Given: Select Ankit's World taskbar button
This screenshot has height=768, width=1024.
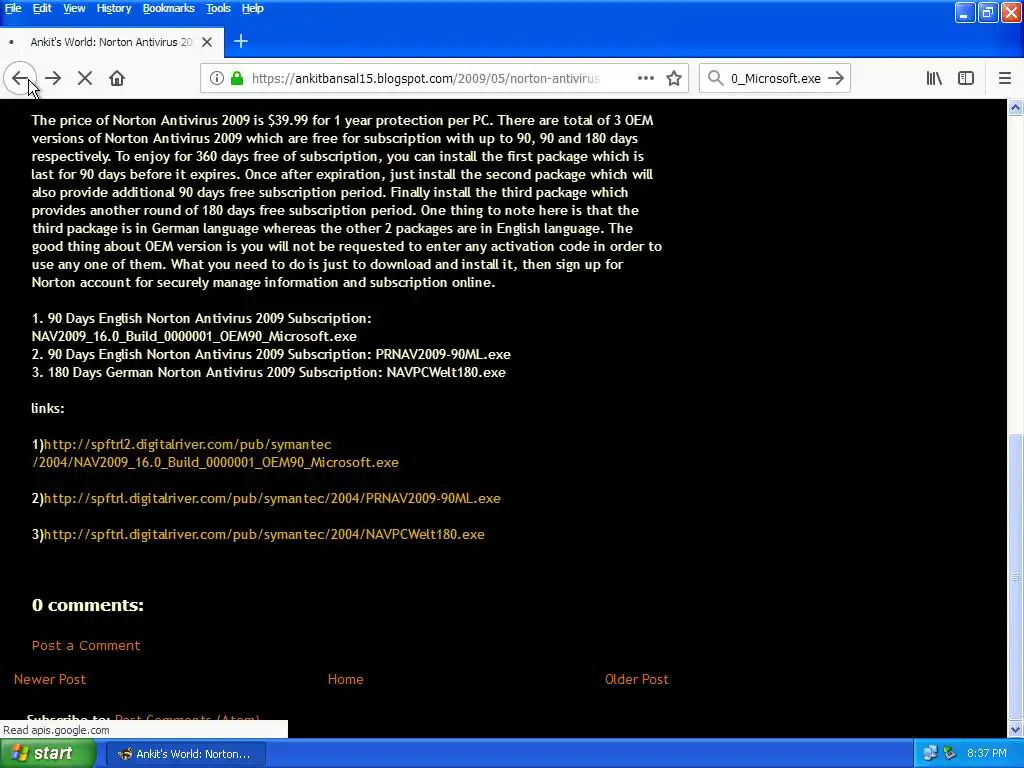Looking at the screenshot, I should [x=185, y=754].
